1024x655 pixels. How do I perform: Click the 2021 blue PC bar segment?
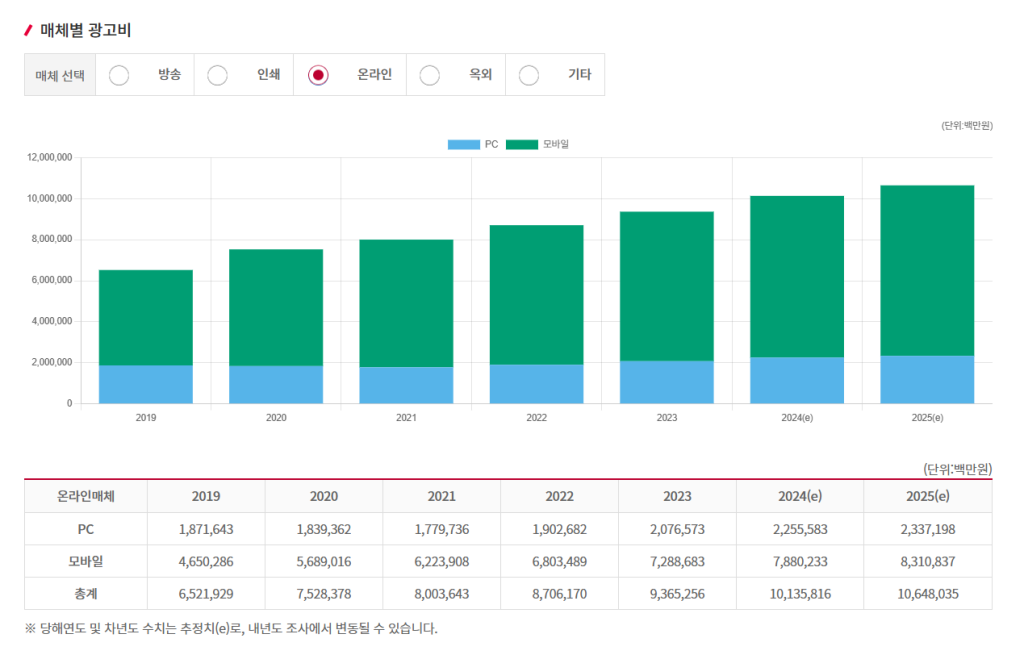pyautogui.click(x=406, y=385)
